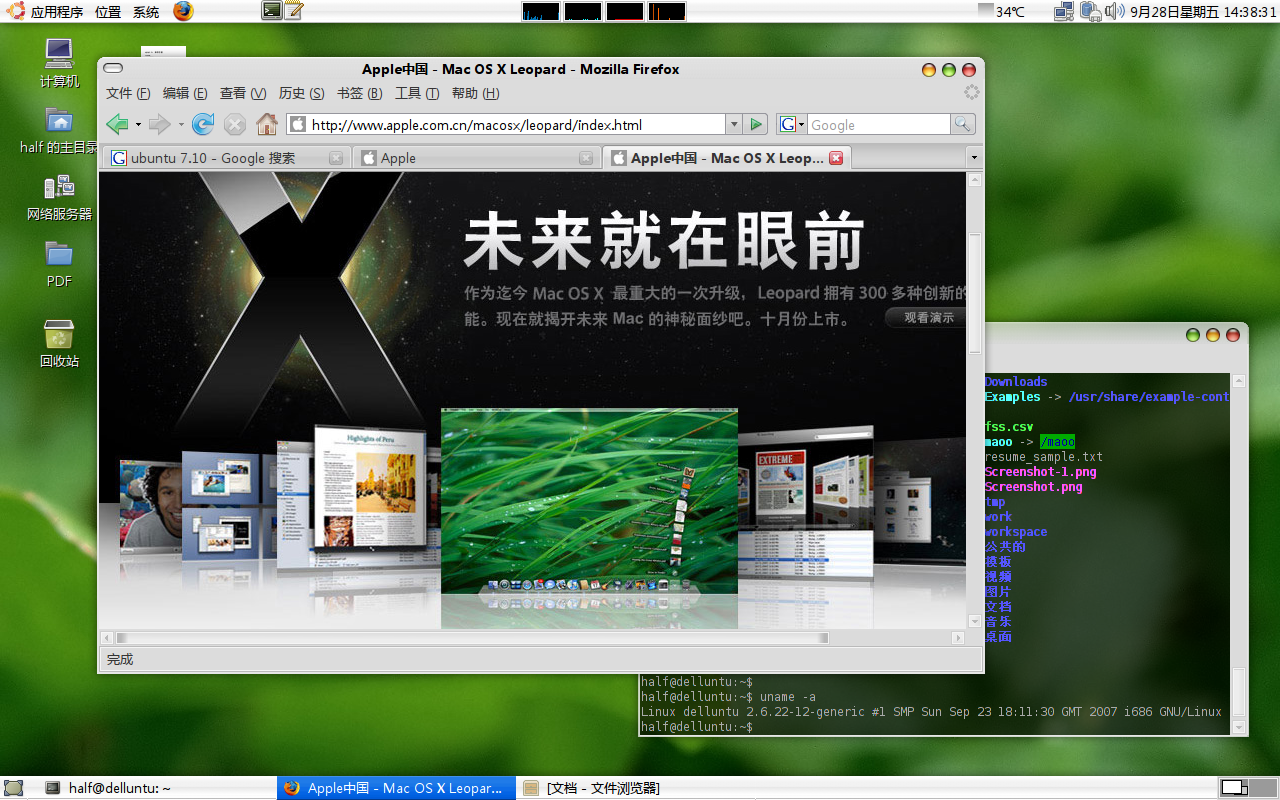
Task: Open the 书签 menu in Firefox
Action: 359,93
